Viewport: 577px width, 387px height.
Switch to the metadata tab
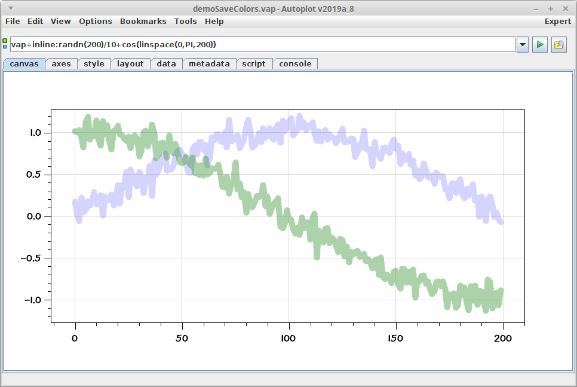(209, 64)
